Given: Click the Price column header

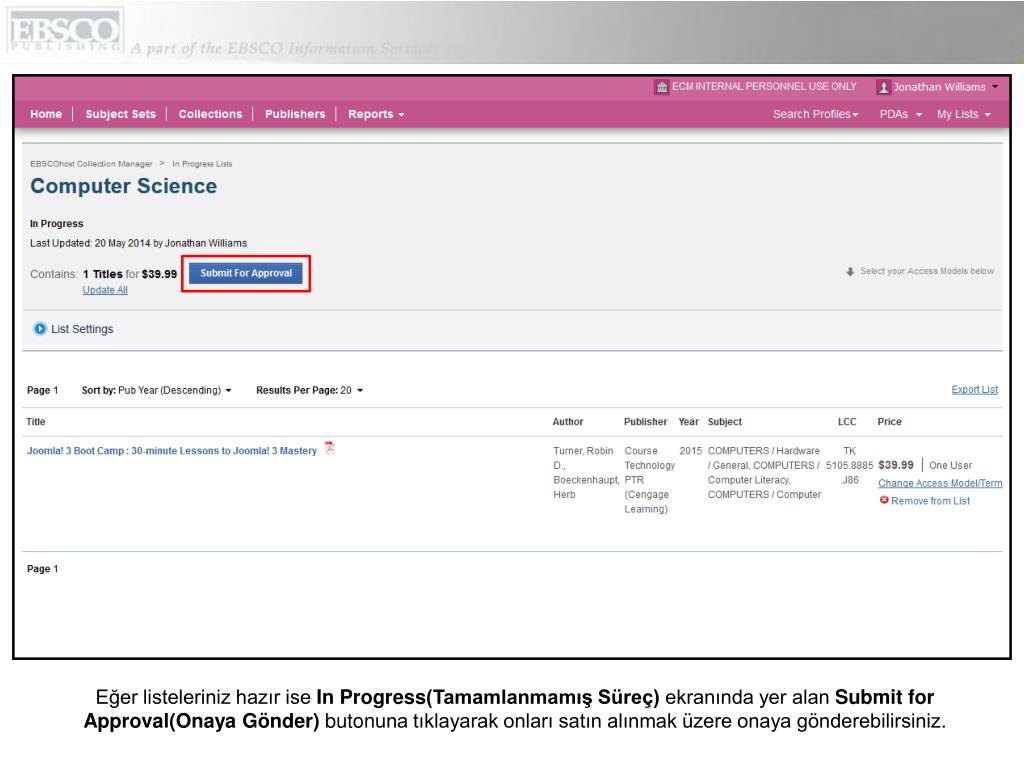Looking at the screenshot, I should click(889, 422).
